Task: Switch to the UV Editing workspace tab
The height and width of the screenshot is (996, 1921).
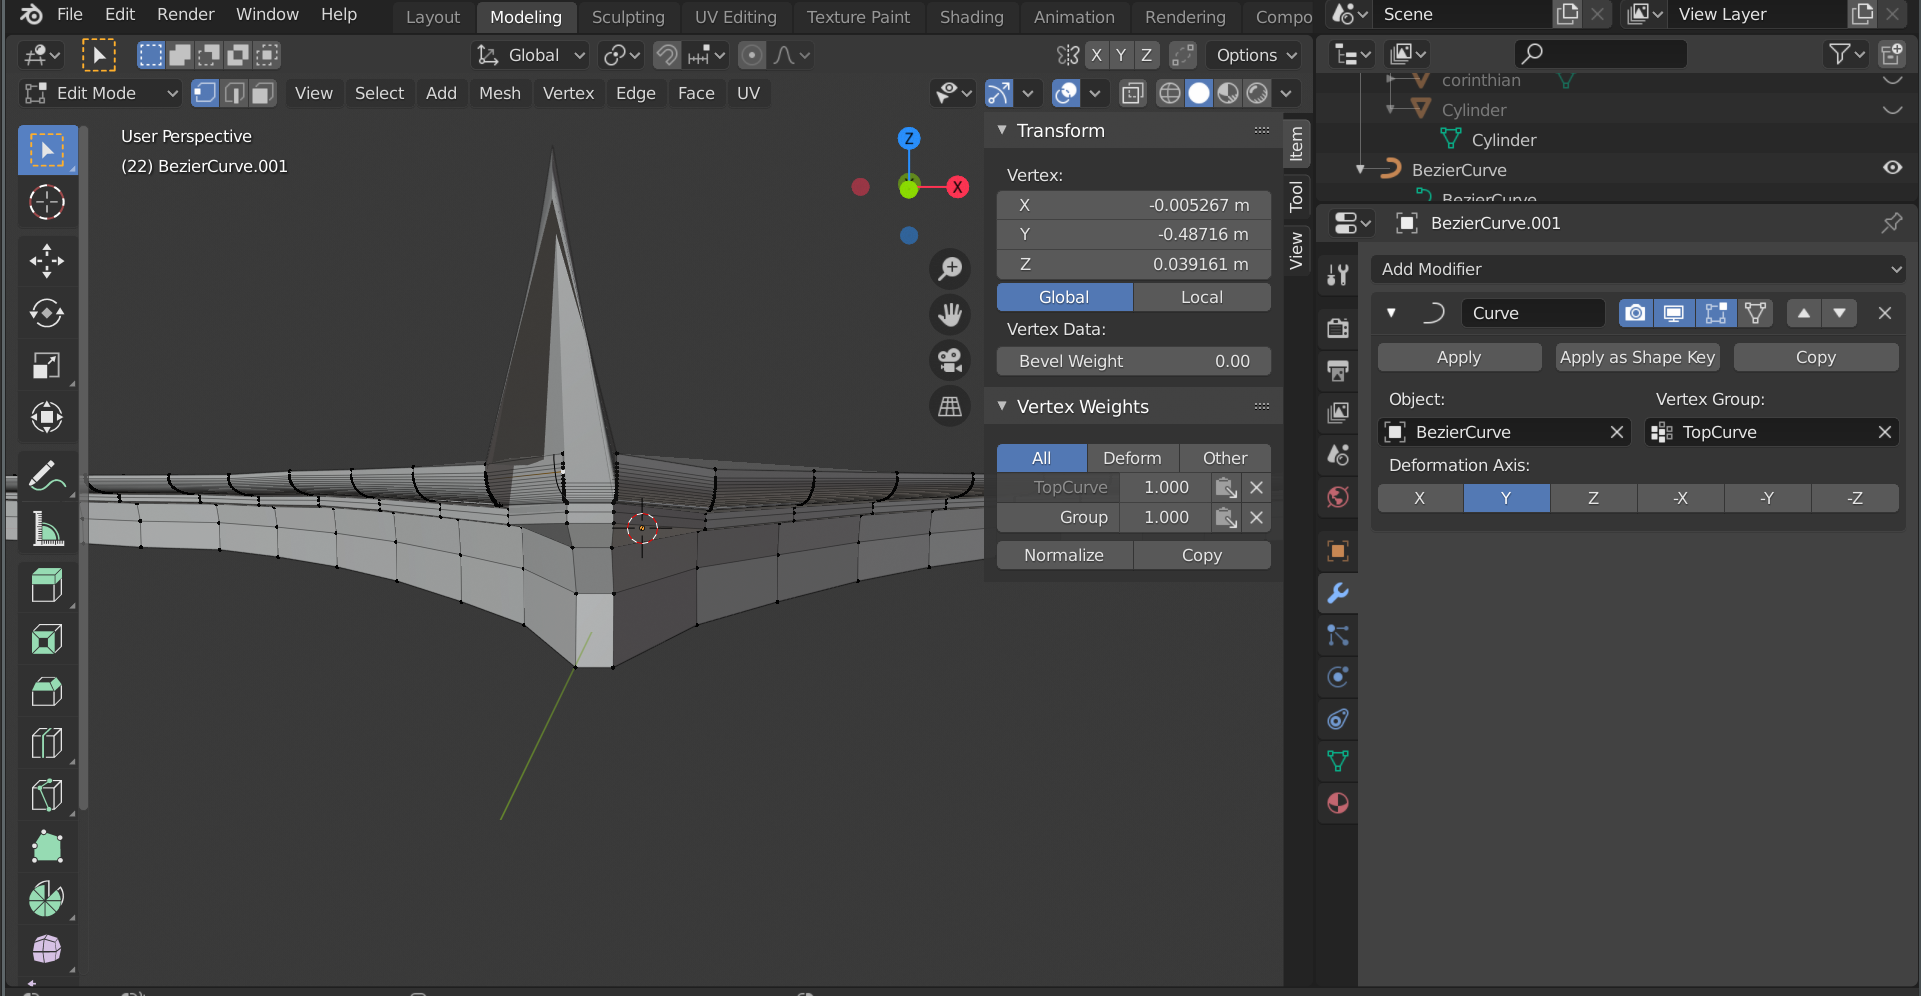Action: coord(736,17)
